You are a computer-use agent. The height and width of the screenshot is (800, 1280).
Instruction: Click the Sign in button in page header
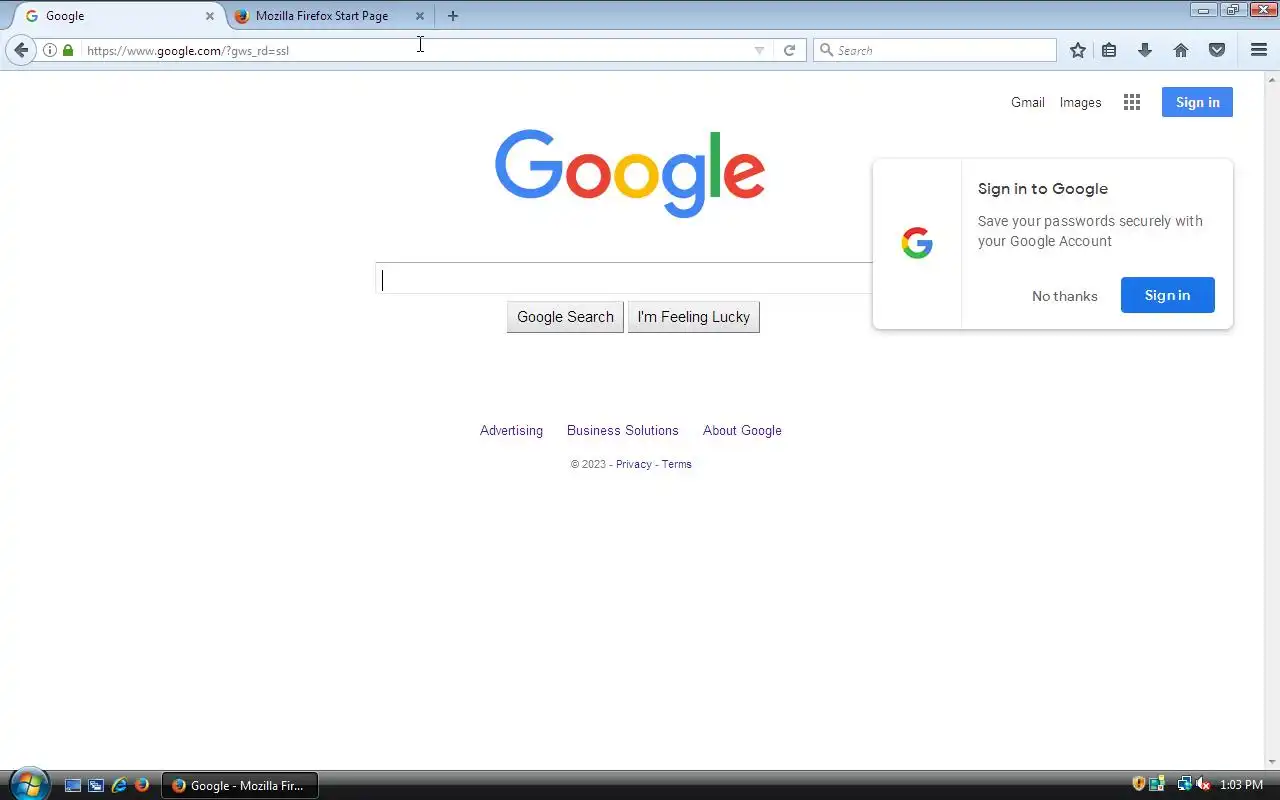[x=1197, y=102]
